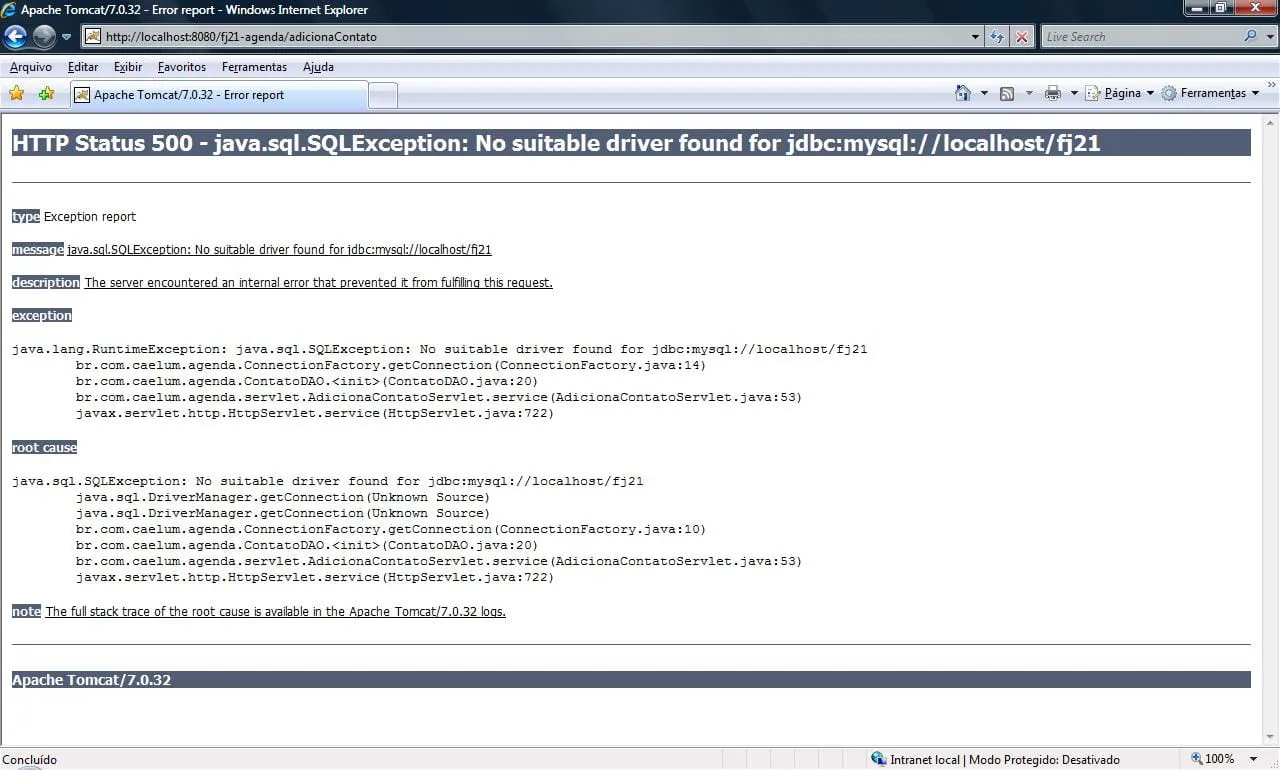Click the RSS feeds icon

coord(1007,93)
